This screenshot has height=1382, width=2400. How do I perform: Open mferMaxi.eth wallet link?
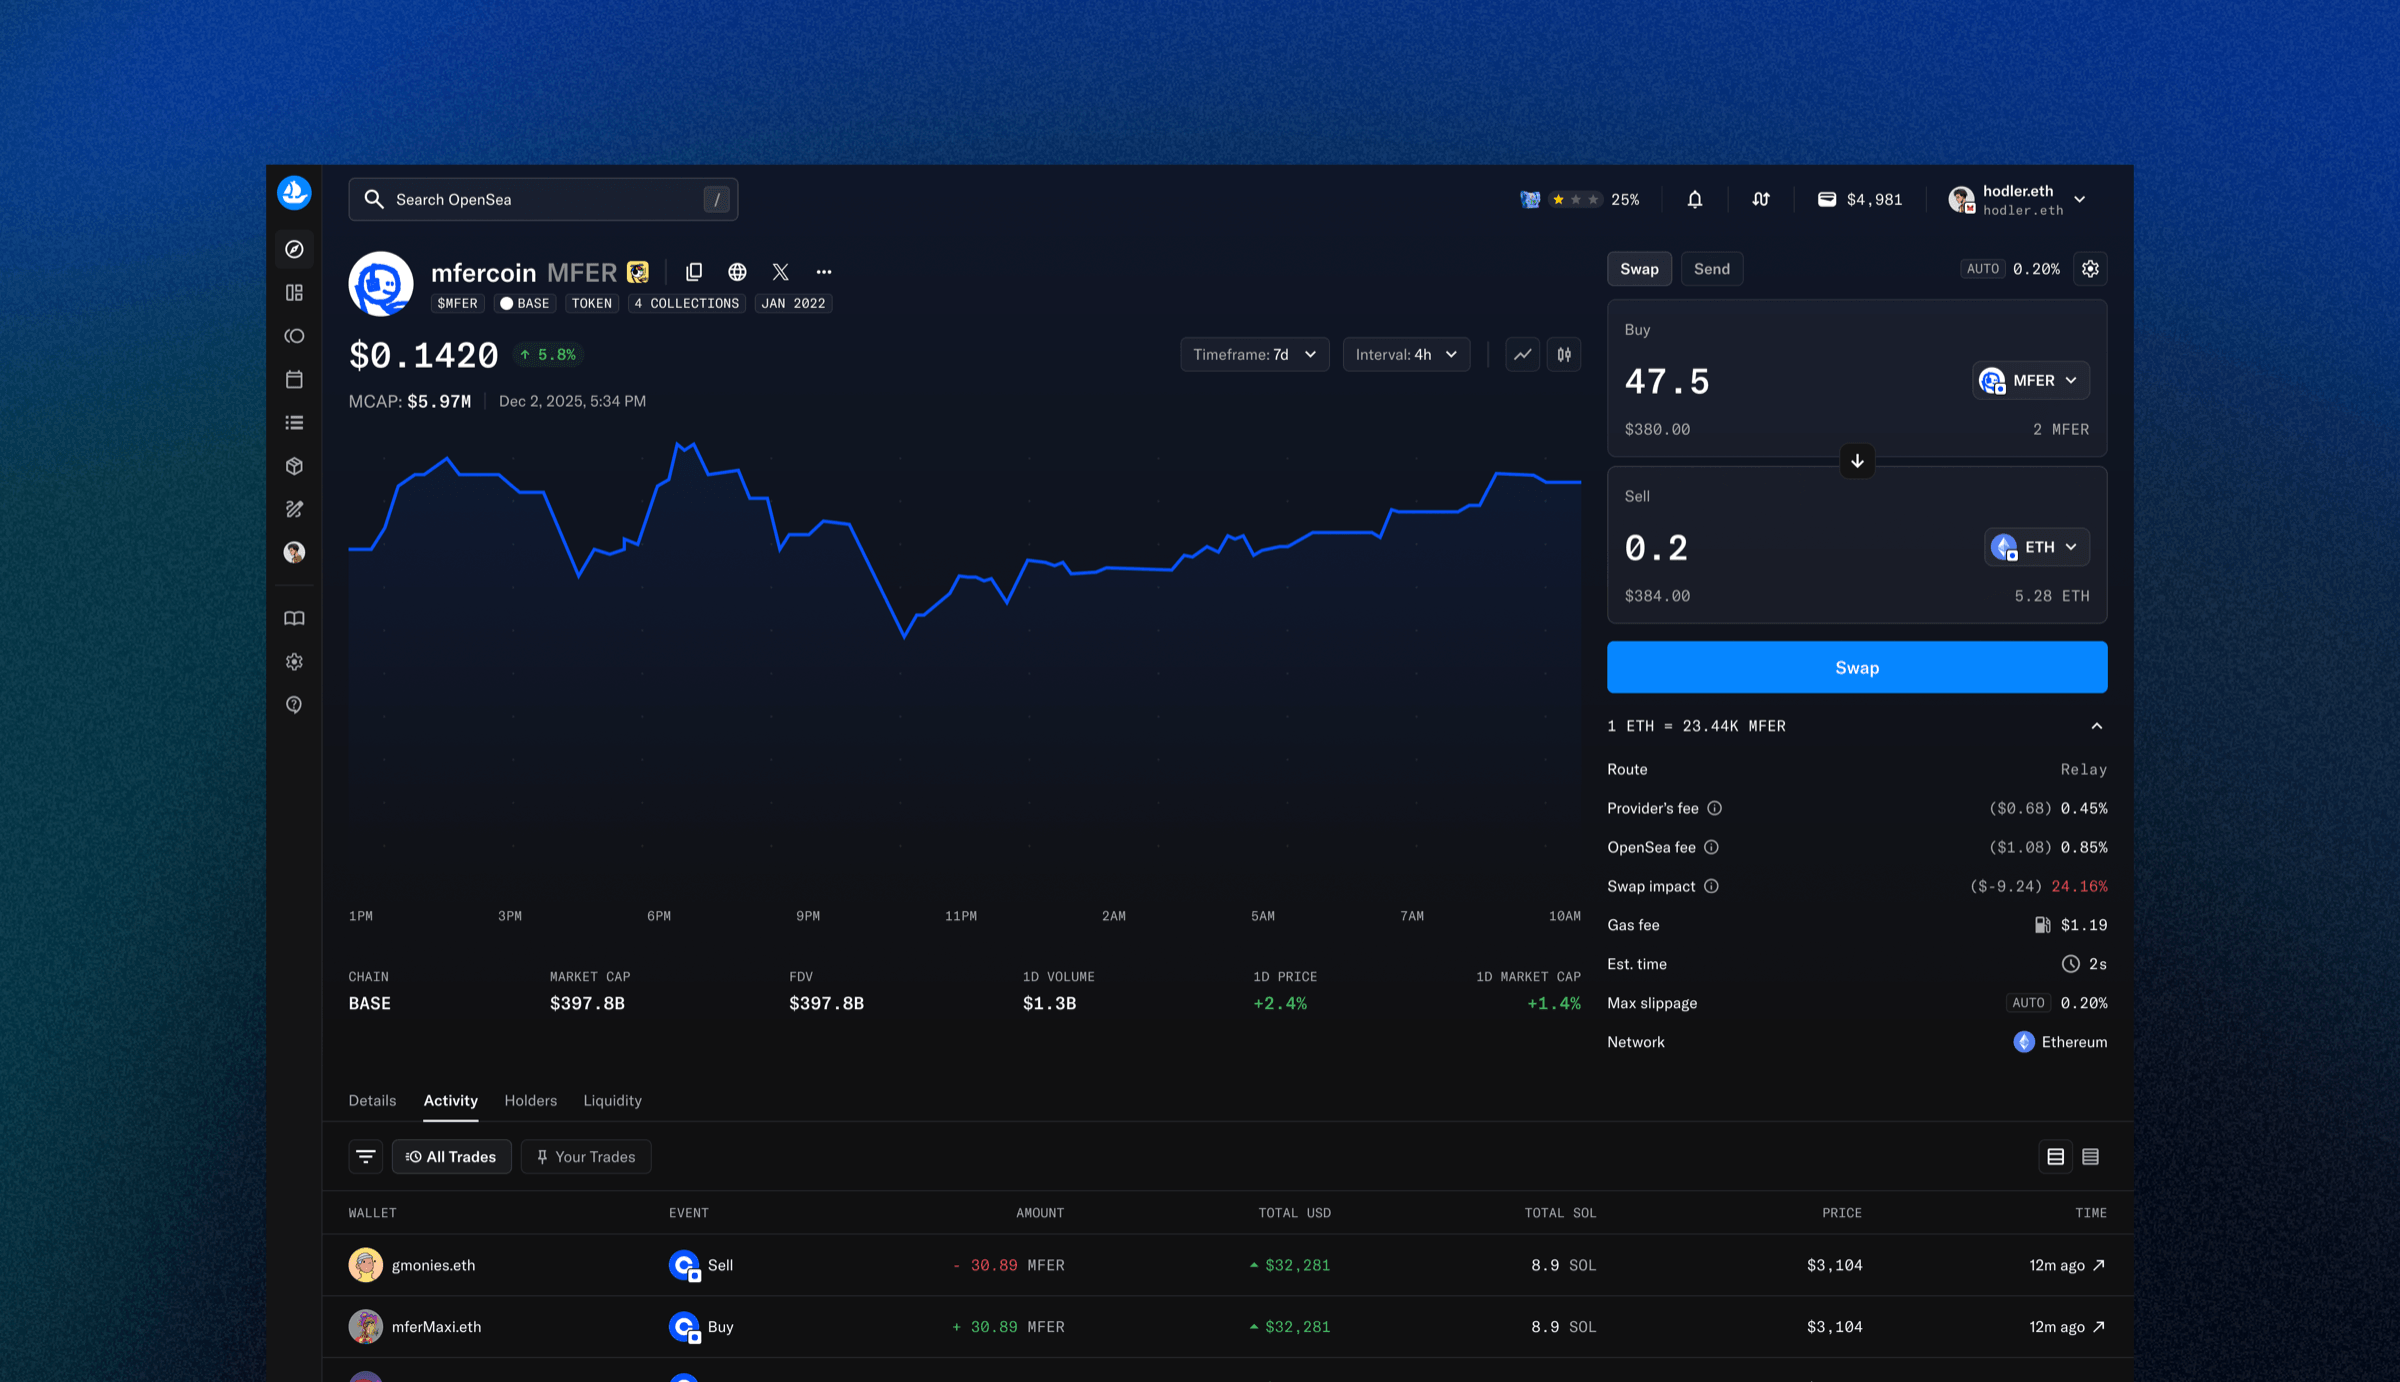pos(415,1327)
